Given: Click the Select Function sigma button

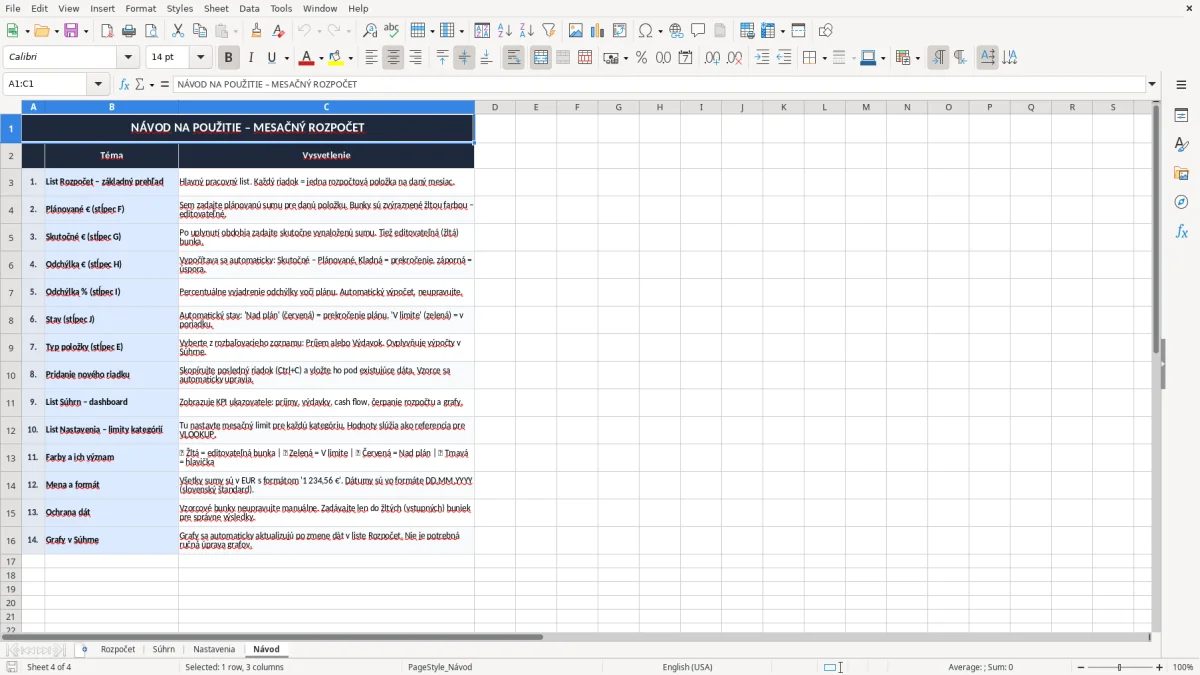Looking at the screenshot, I should coord(139,84).
